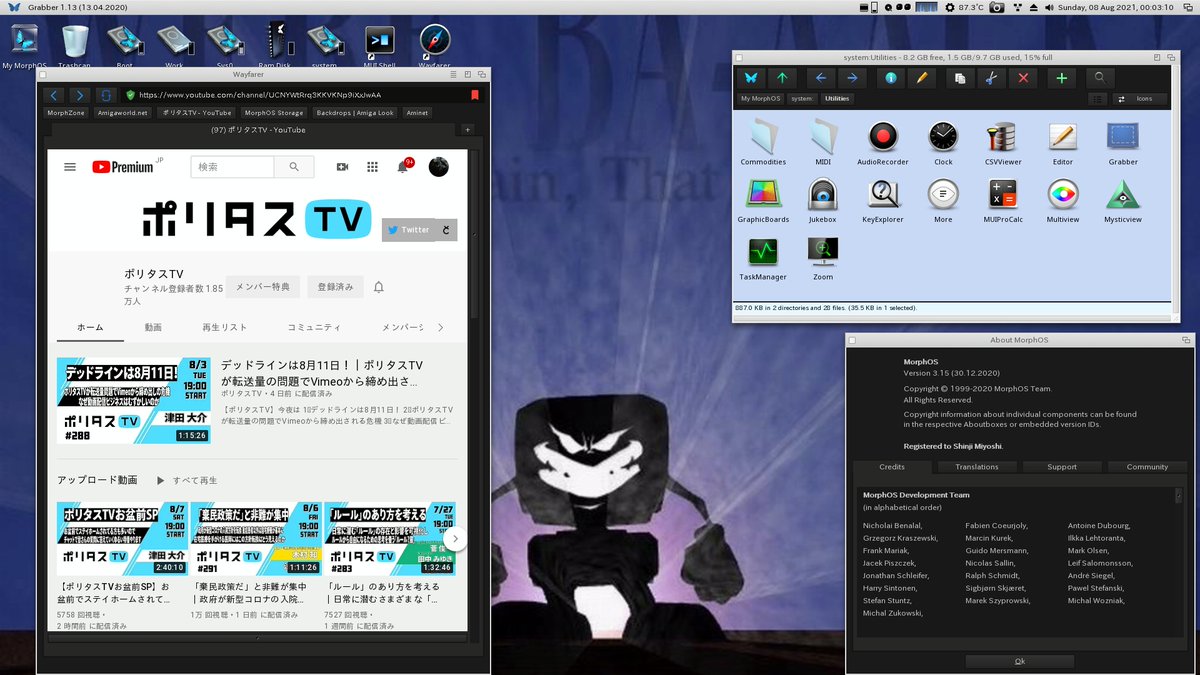Toggle the list view button in Utilities
This screenshot has height=675, width=1200.
pyautogui.click(x=1097, y=99)
